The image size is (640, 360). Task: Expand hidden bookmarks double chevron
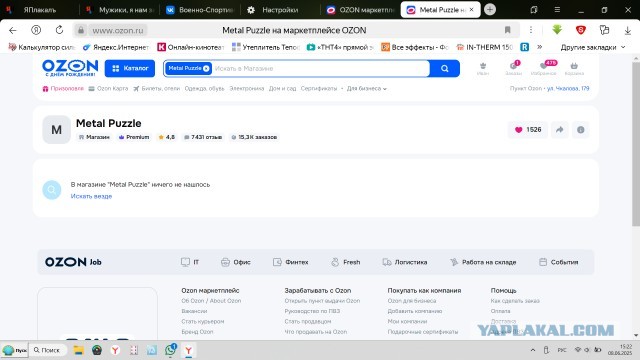coord(540,47)
